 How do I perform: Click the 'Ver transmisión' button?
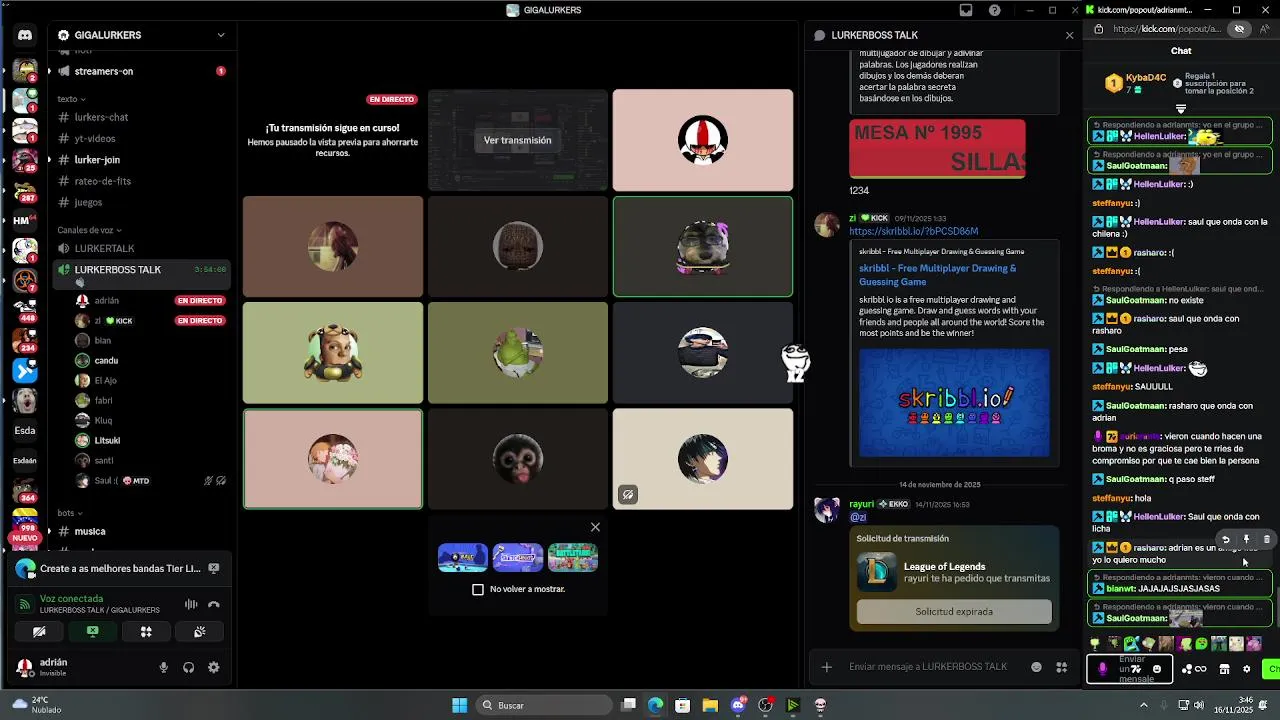coord(517,140)
